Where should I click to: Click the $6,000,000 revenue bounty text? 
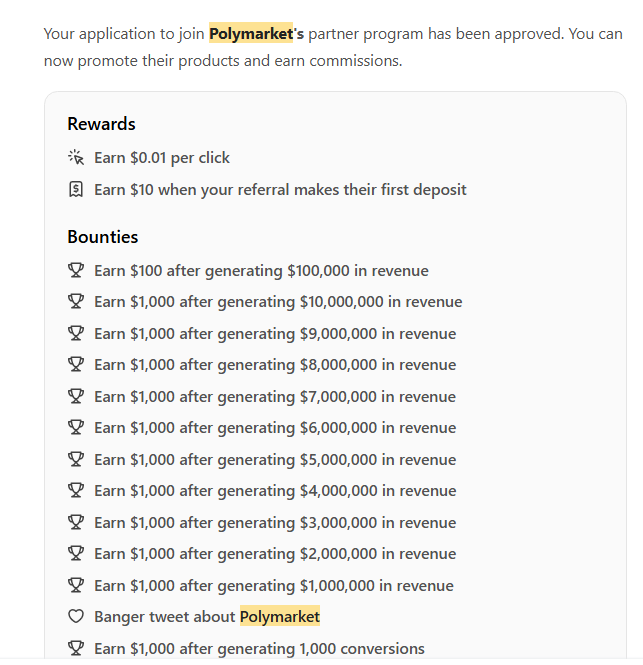pyautogui.click(x=275, y=428)
